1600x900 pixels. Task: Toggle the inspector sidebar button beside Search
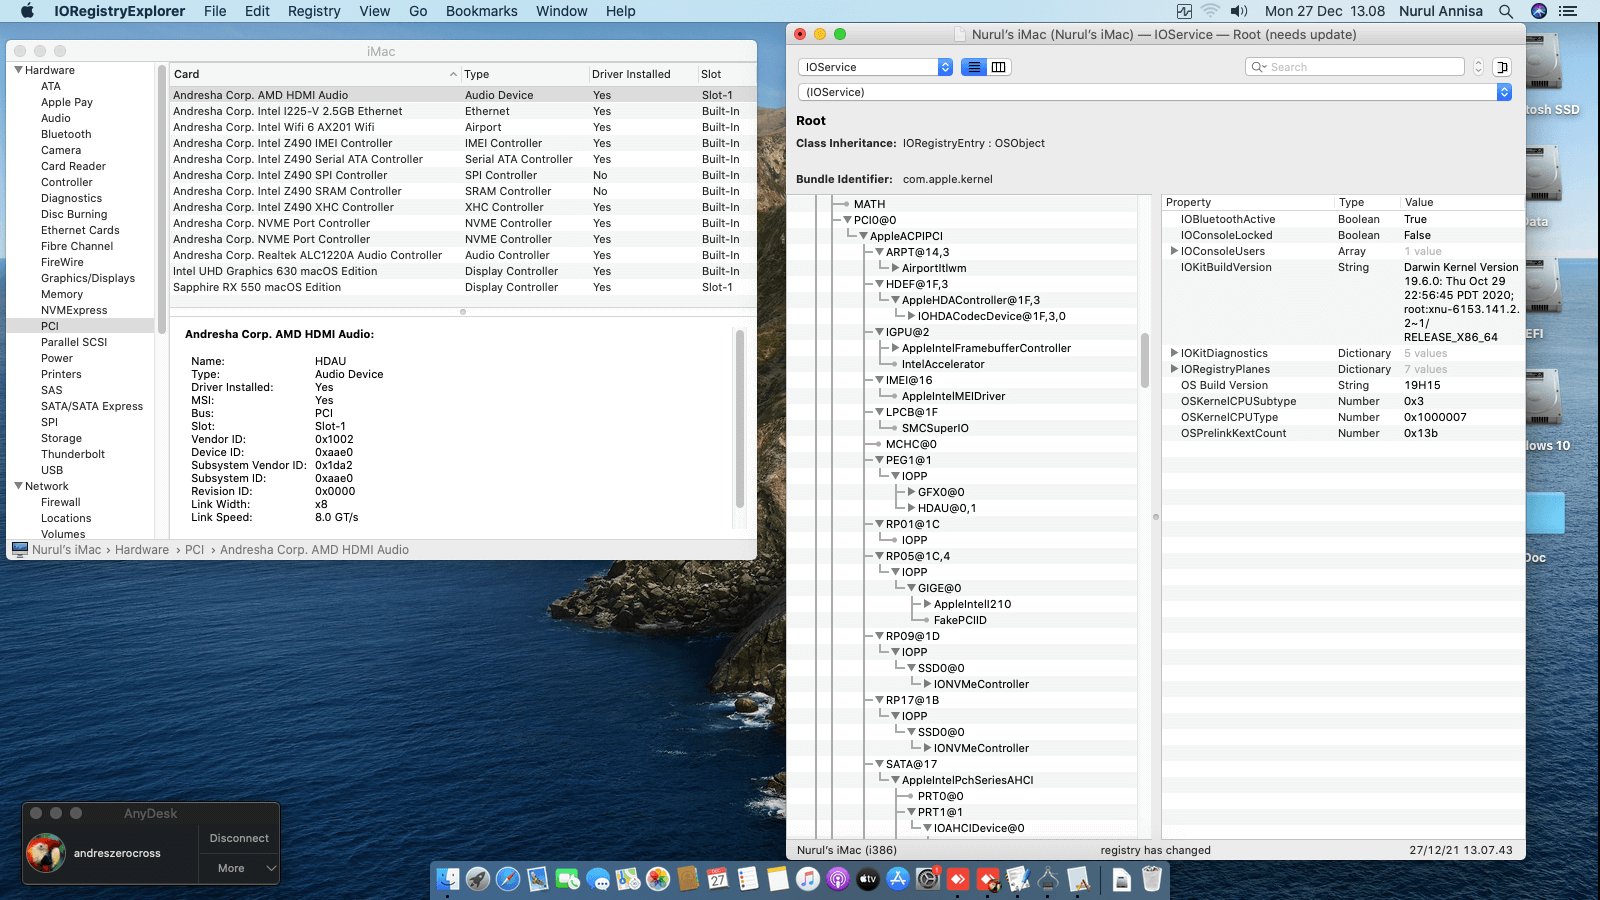(x=1501, y=67)
